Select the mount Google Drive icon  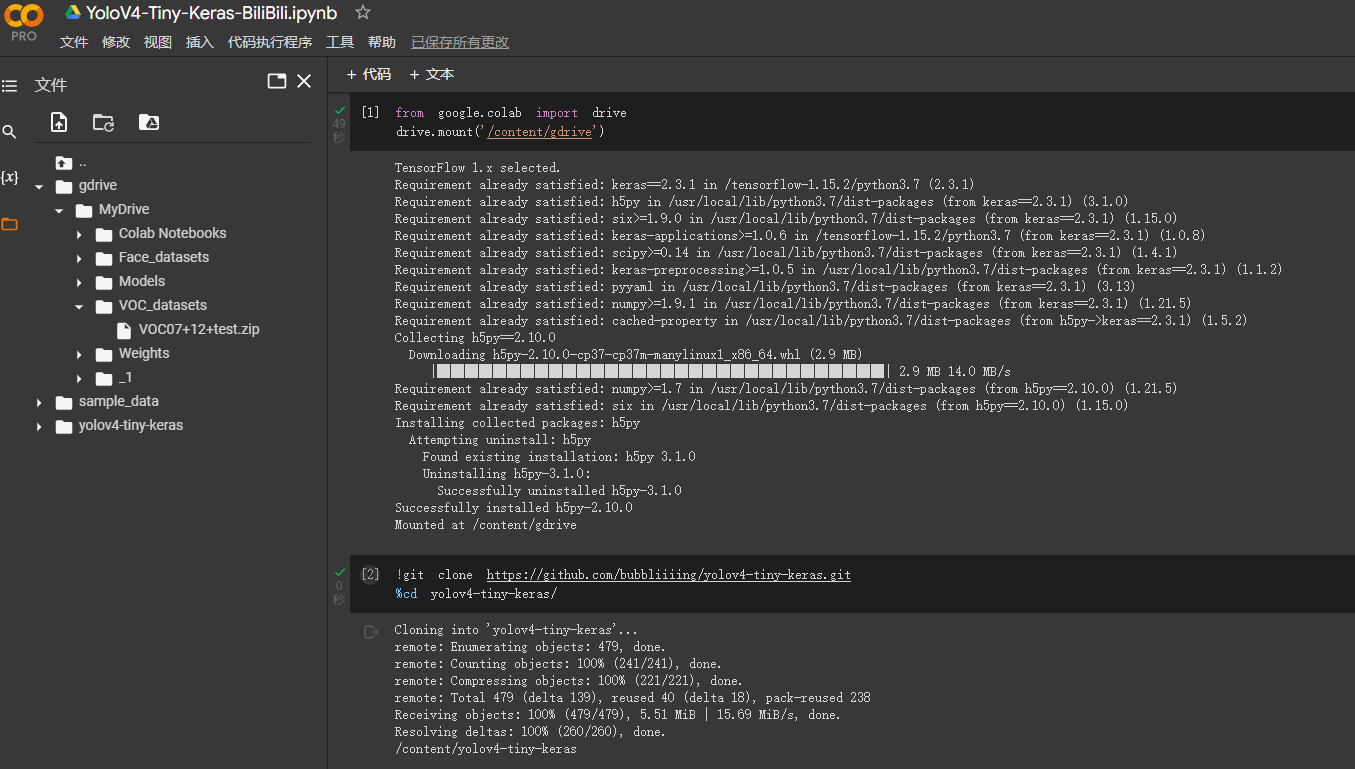pyautogui.click(x=148, y=121)
